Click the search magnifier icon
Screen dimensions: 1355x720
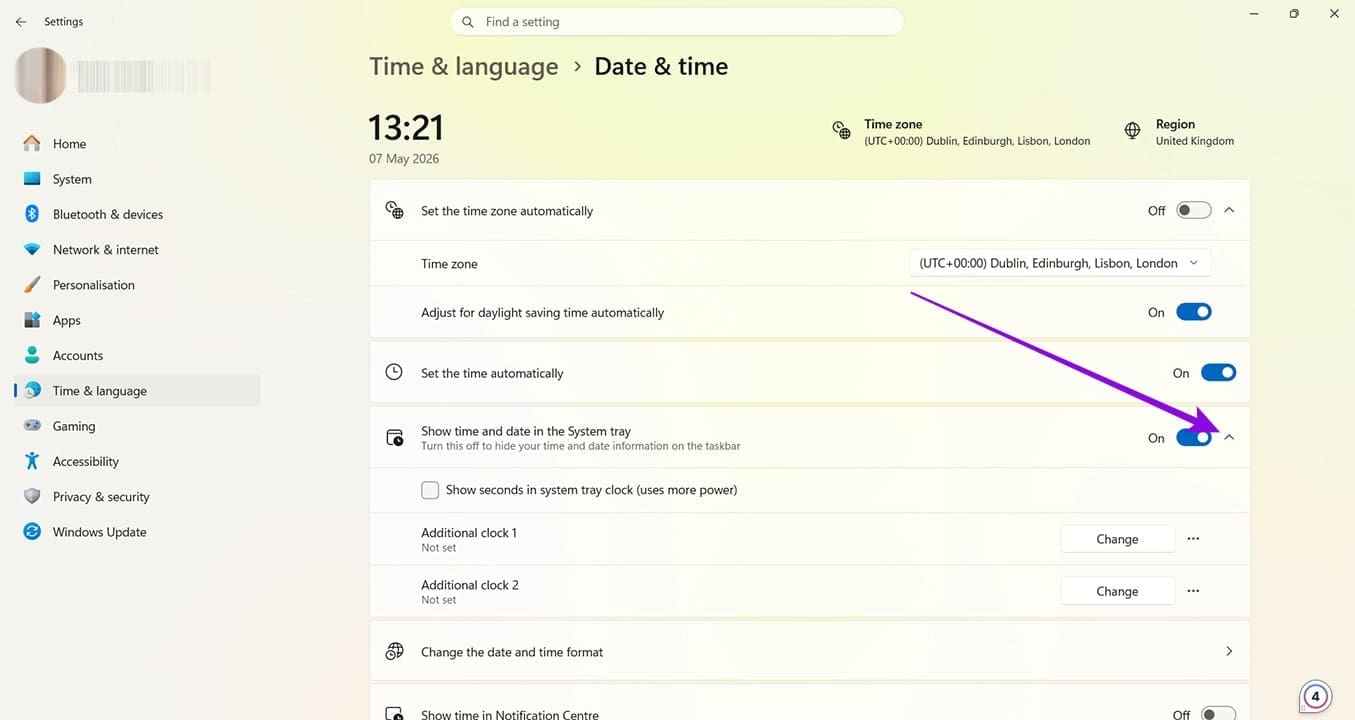(x=468, y=22)
